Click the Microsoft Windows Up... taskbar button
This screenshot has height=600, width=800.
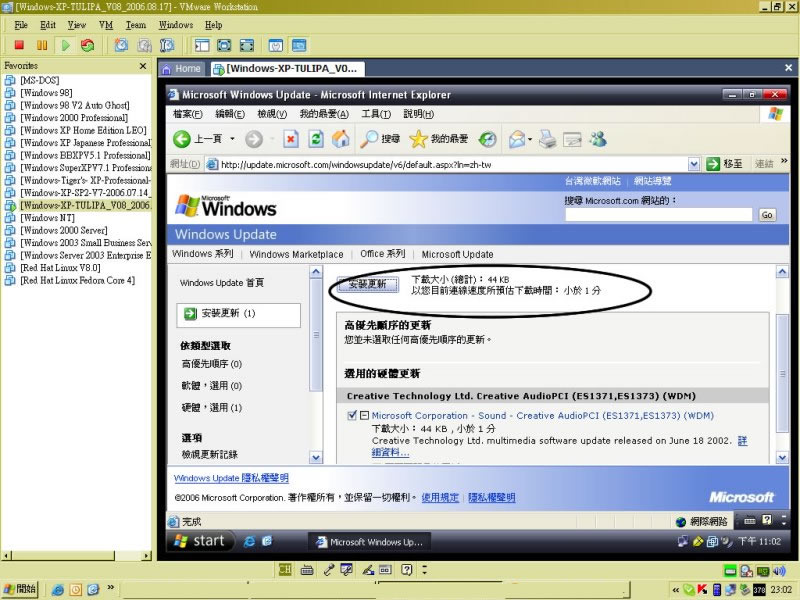(x=369, y=542)
